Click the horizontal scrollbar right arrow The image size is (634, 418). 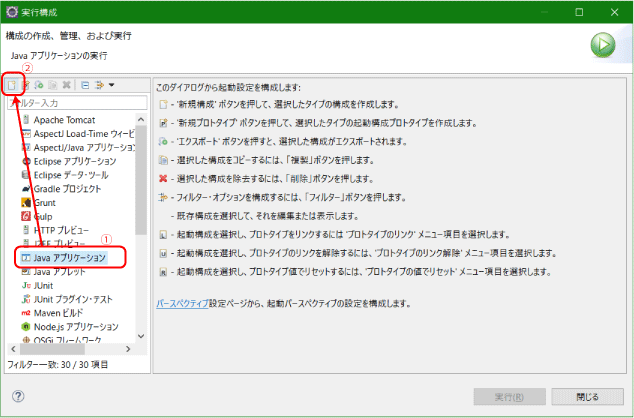tap(128, 349)
